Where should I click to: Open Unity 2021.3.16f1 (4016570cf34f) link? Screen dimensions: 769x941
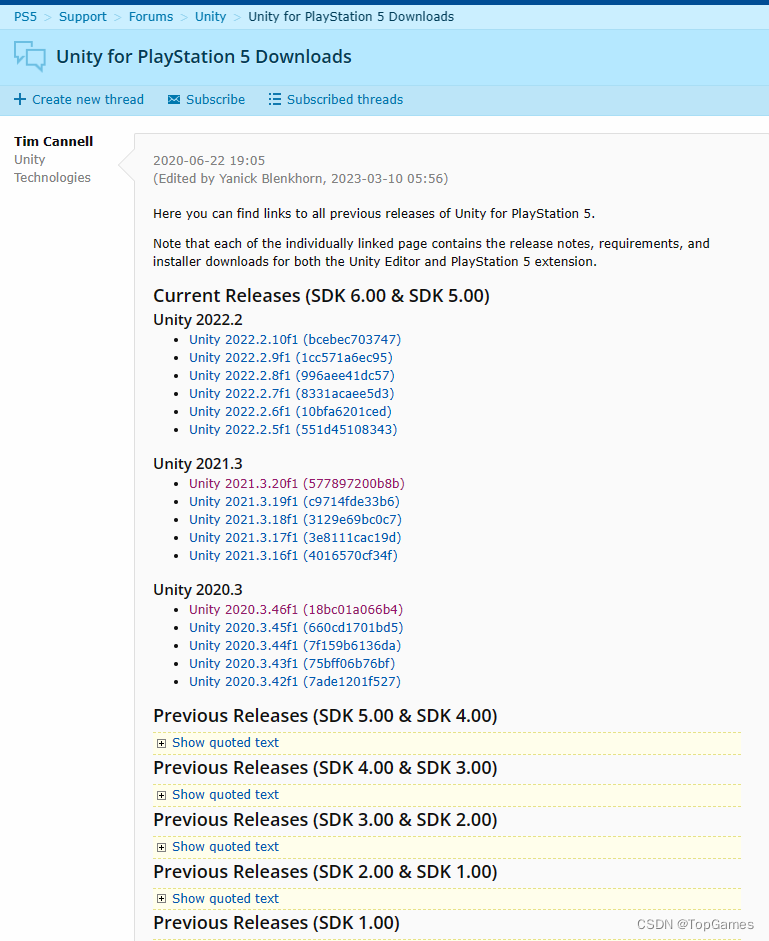[293, 556]
